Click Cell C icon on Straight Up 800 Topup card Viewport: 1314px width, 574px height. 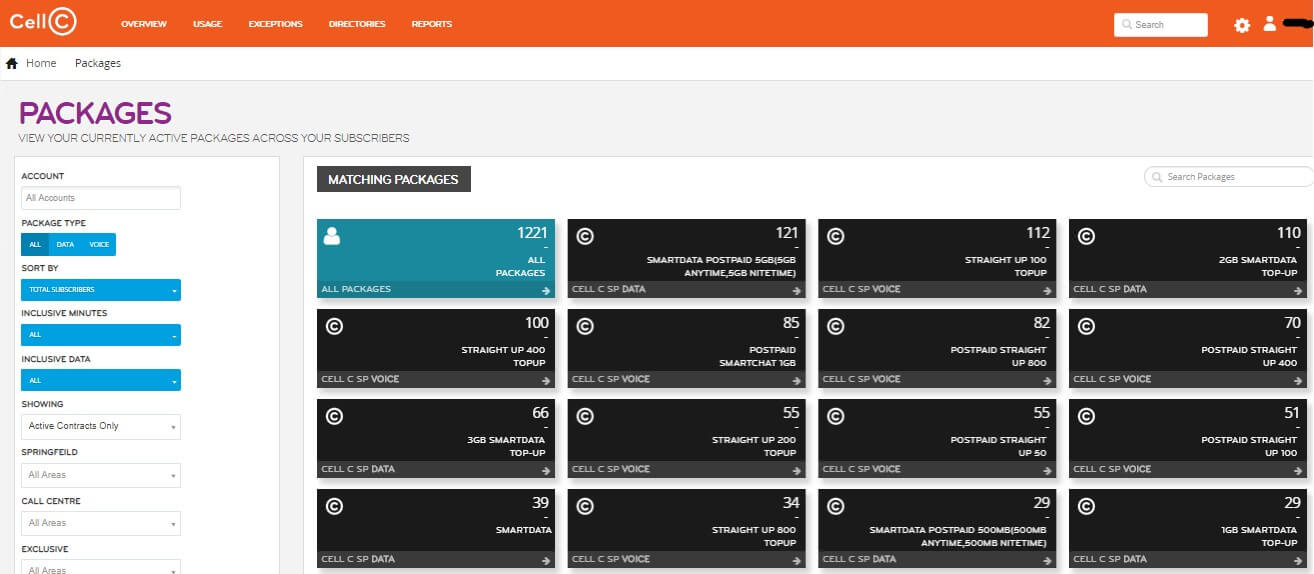pos(585,506)
